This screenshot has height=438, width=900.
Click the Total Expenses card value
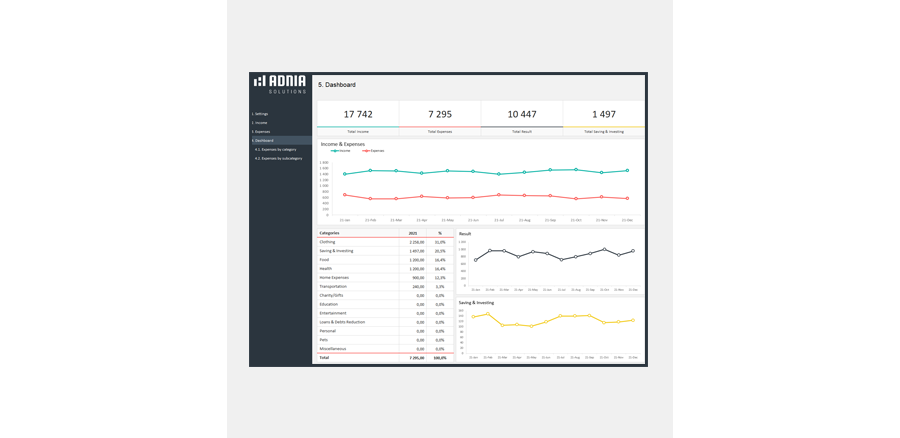(x=439, y=114)
